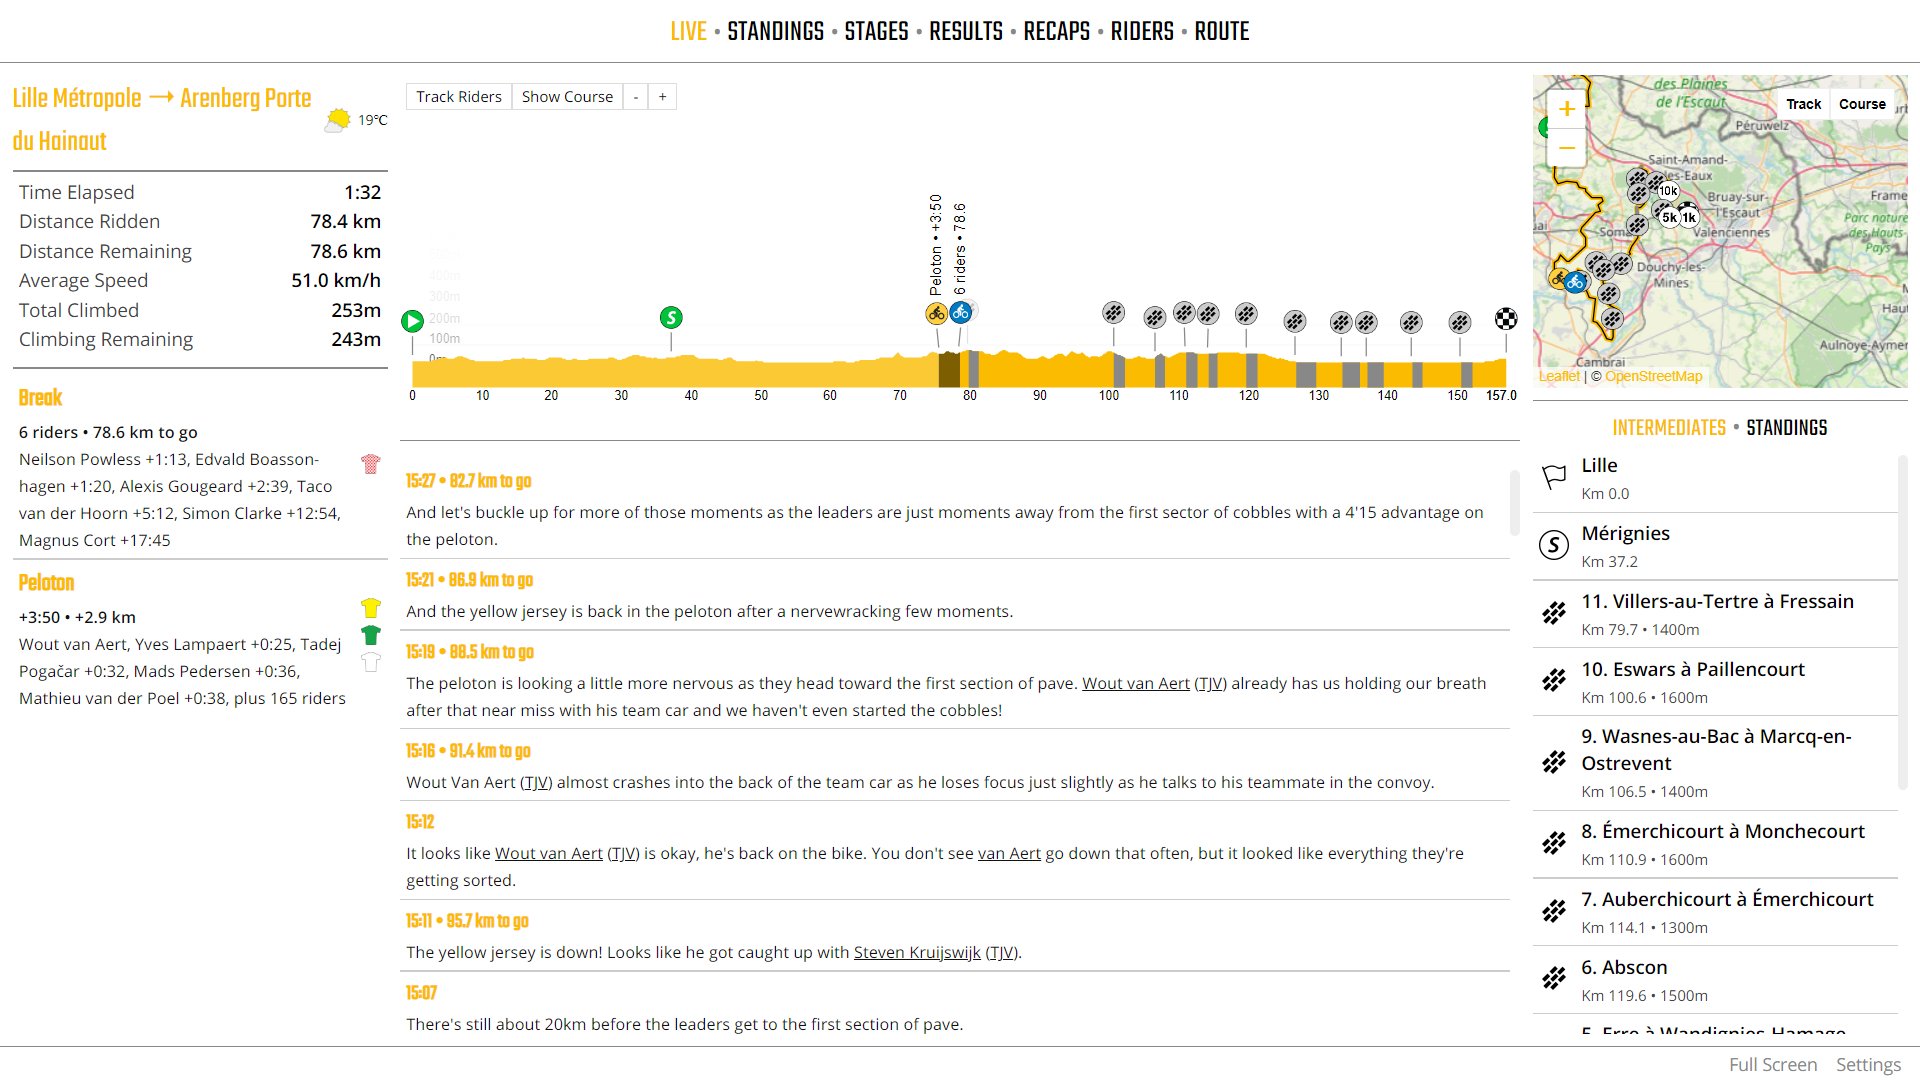The image size is (1920, 1080).
Task: Click the 10k marker on the map
Action: [x=1668, y=191]
